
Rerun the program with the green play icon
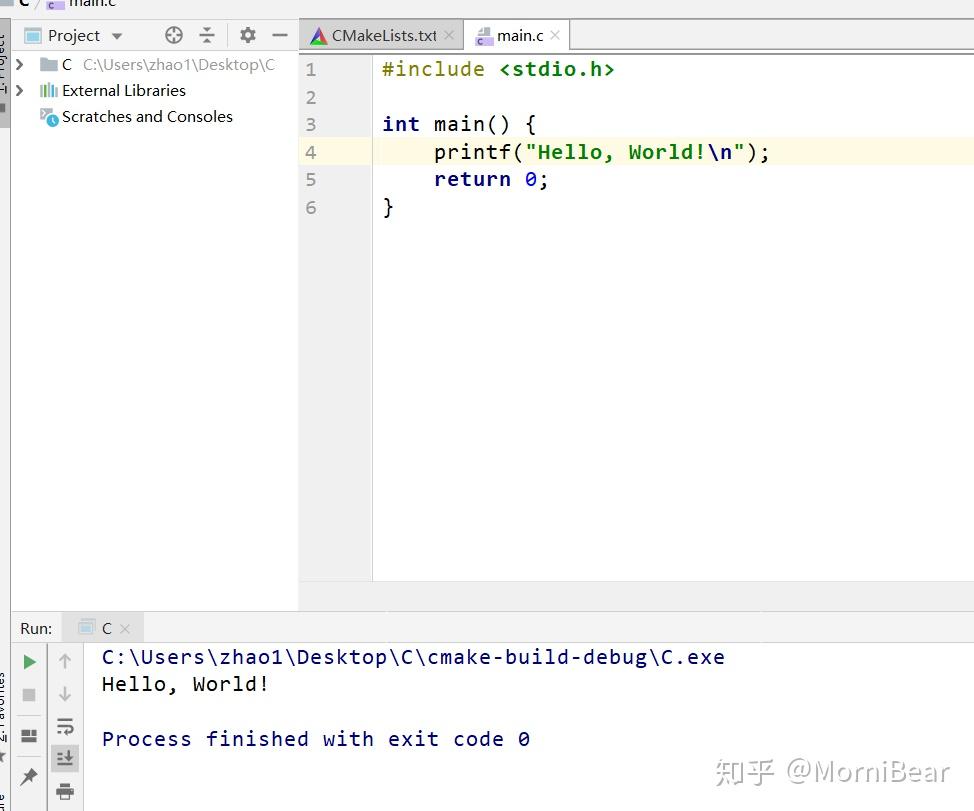click(x=28, y=661)
